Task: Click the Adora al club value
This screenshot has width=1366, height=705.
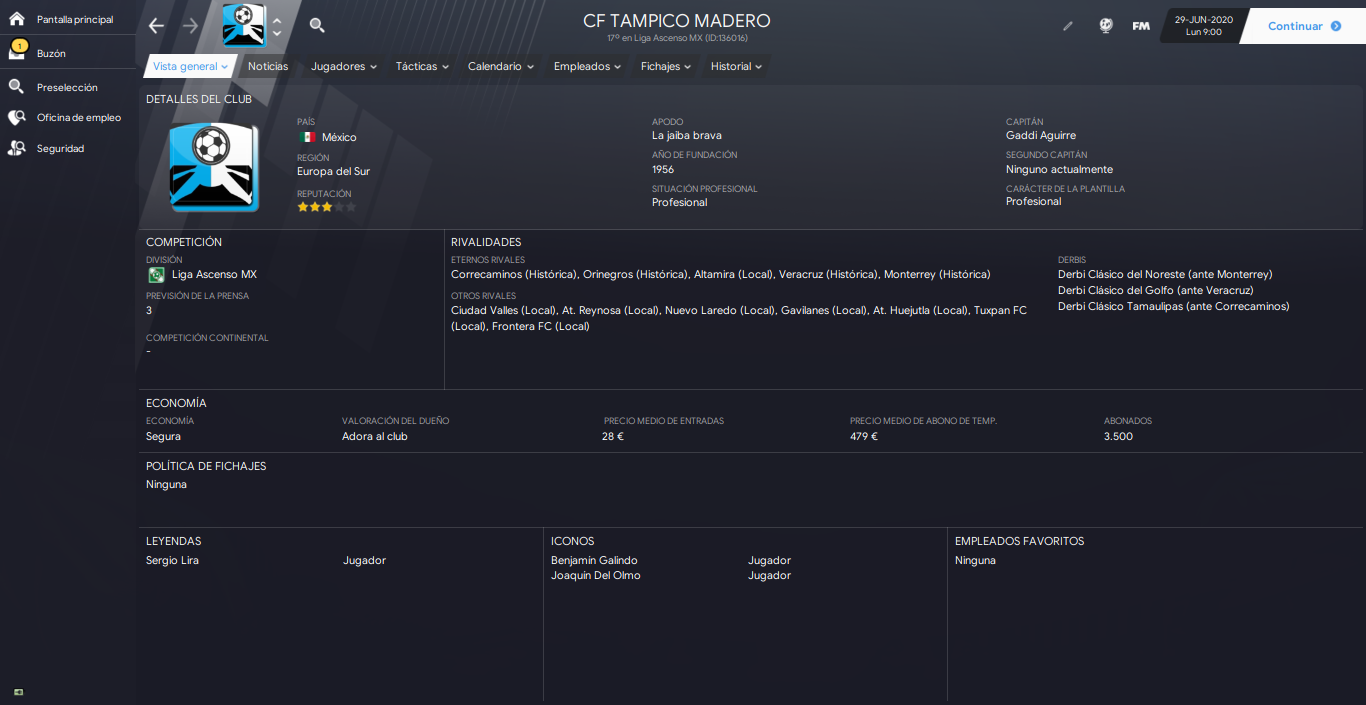Action: [x=375, y=436]
